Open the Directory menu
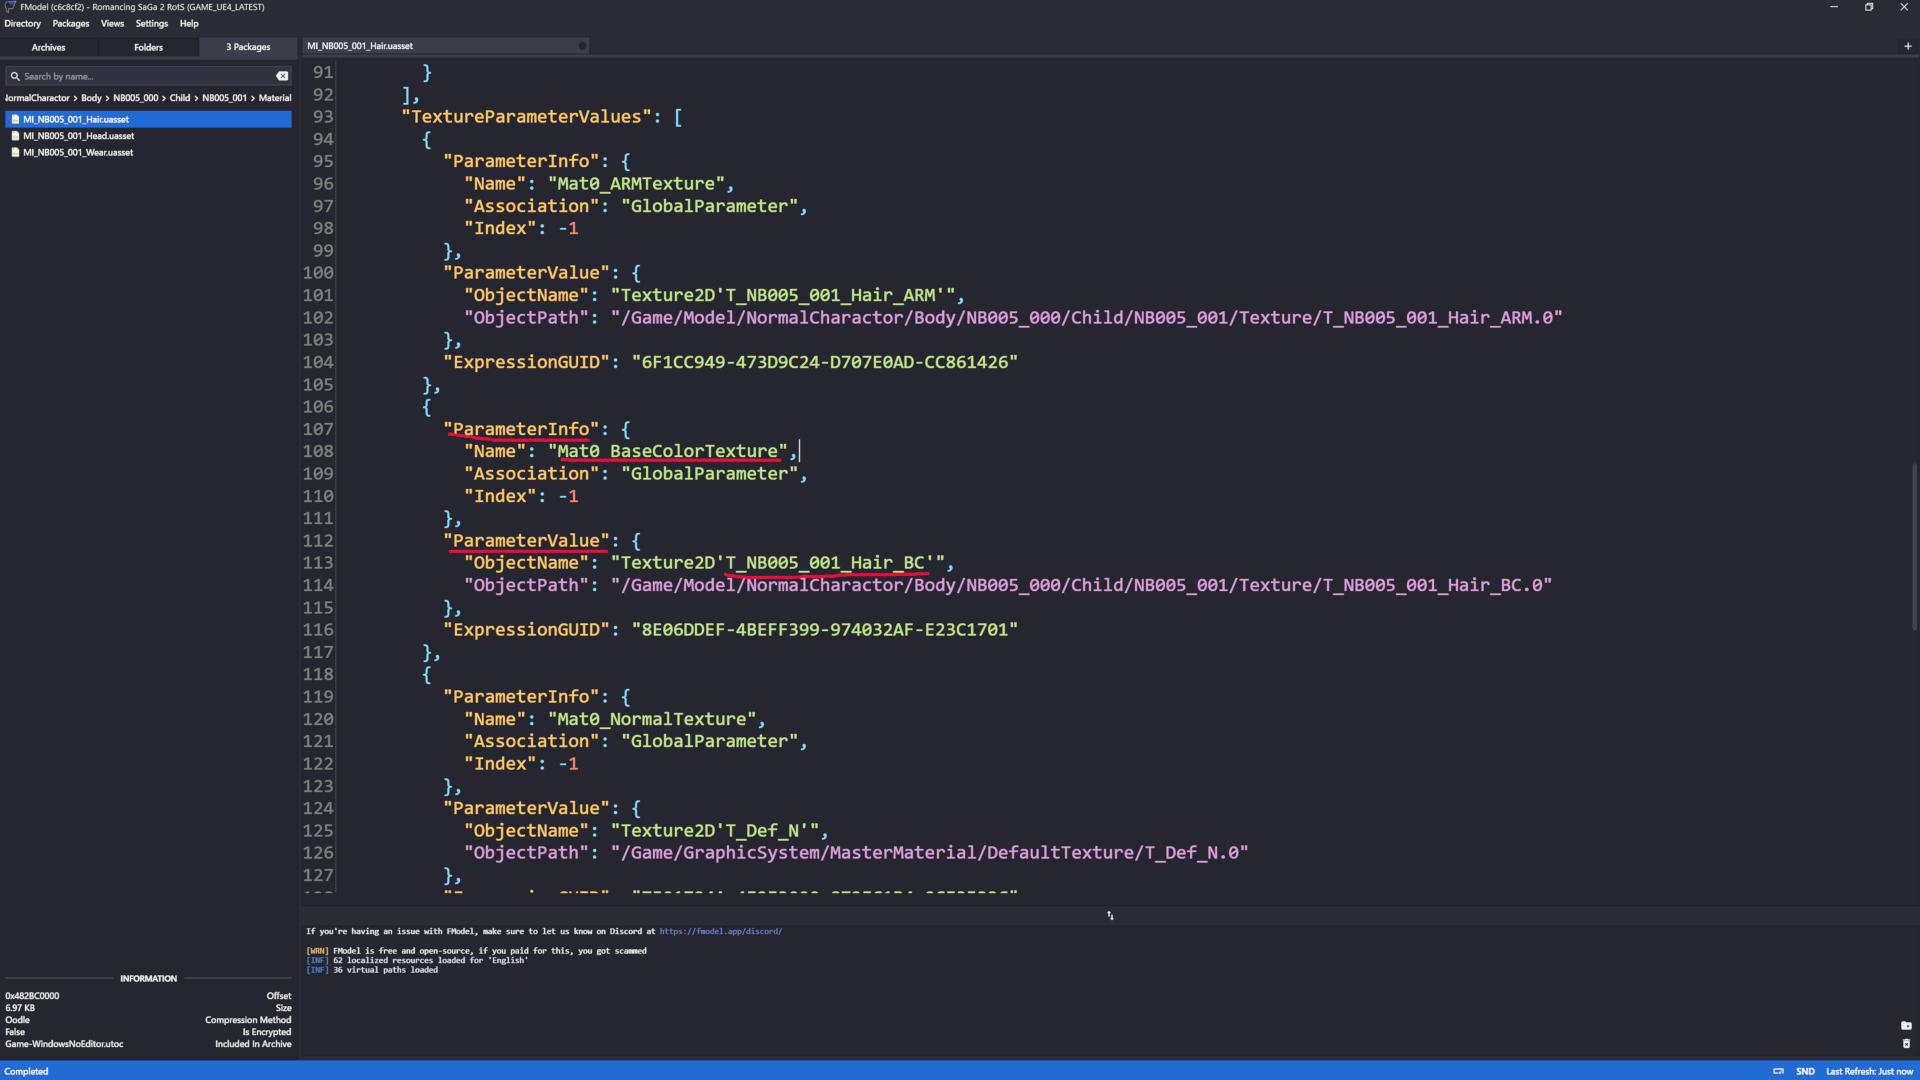The width and height of the screenshot is (1920, 1080). click(x=23, y=24)
